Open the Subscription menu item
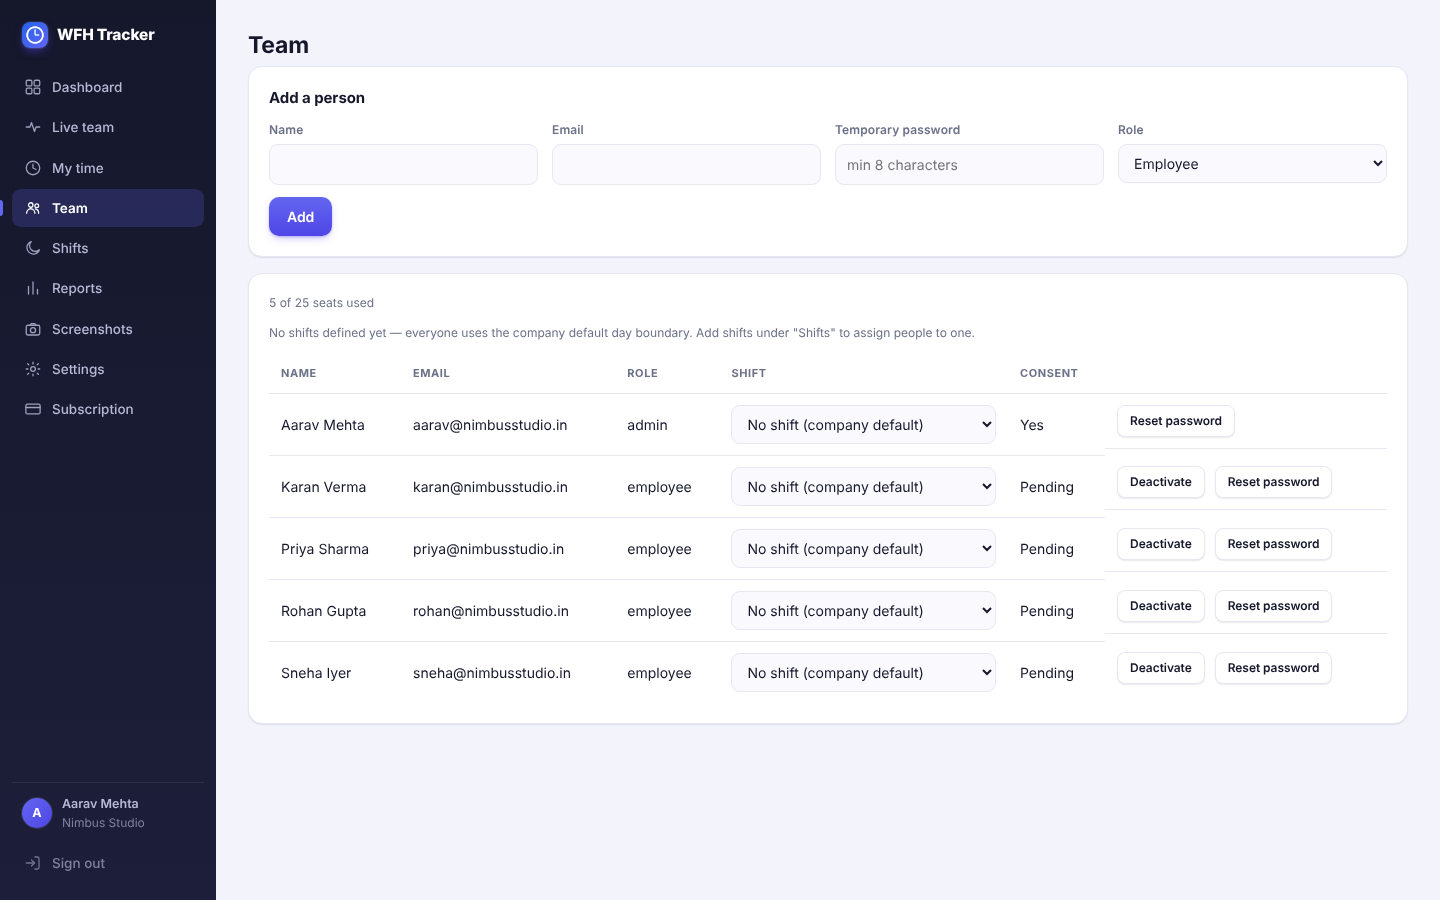The height and width of the screenshot is (900, 1440). pos(108,409)
